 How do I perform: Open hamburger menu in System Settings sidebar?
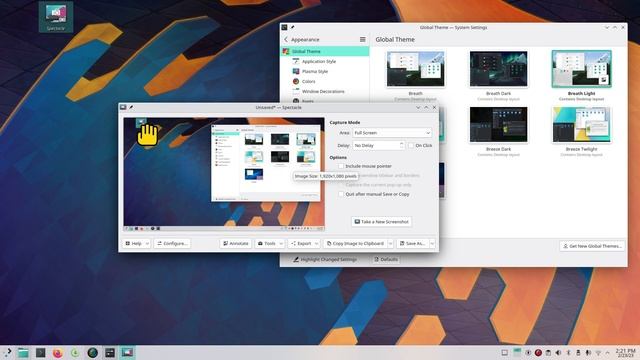tap(362, 40)
